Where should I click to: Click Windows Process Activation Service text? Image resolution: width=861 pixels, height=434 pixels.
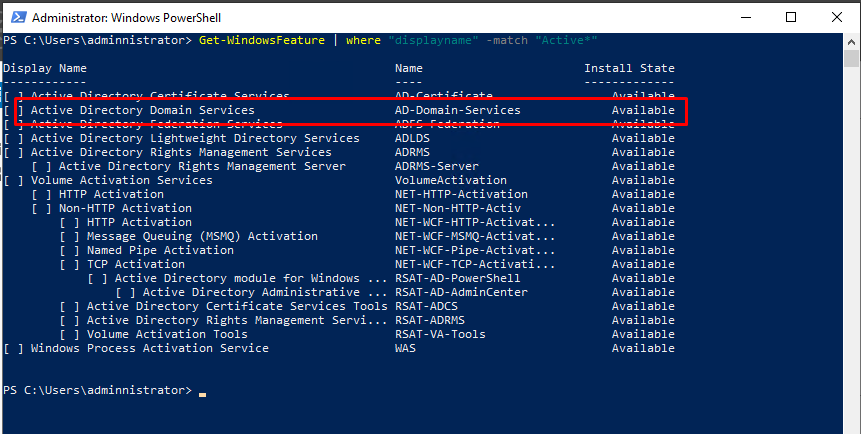[150, 348]
